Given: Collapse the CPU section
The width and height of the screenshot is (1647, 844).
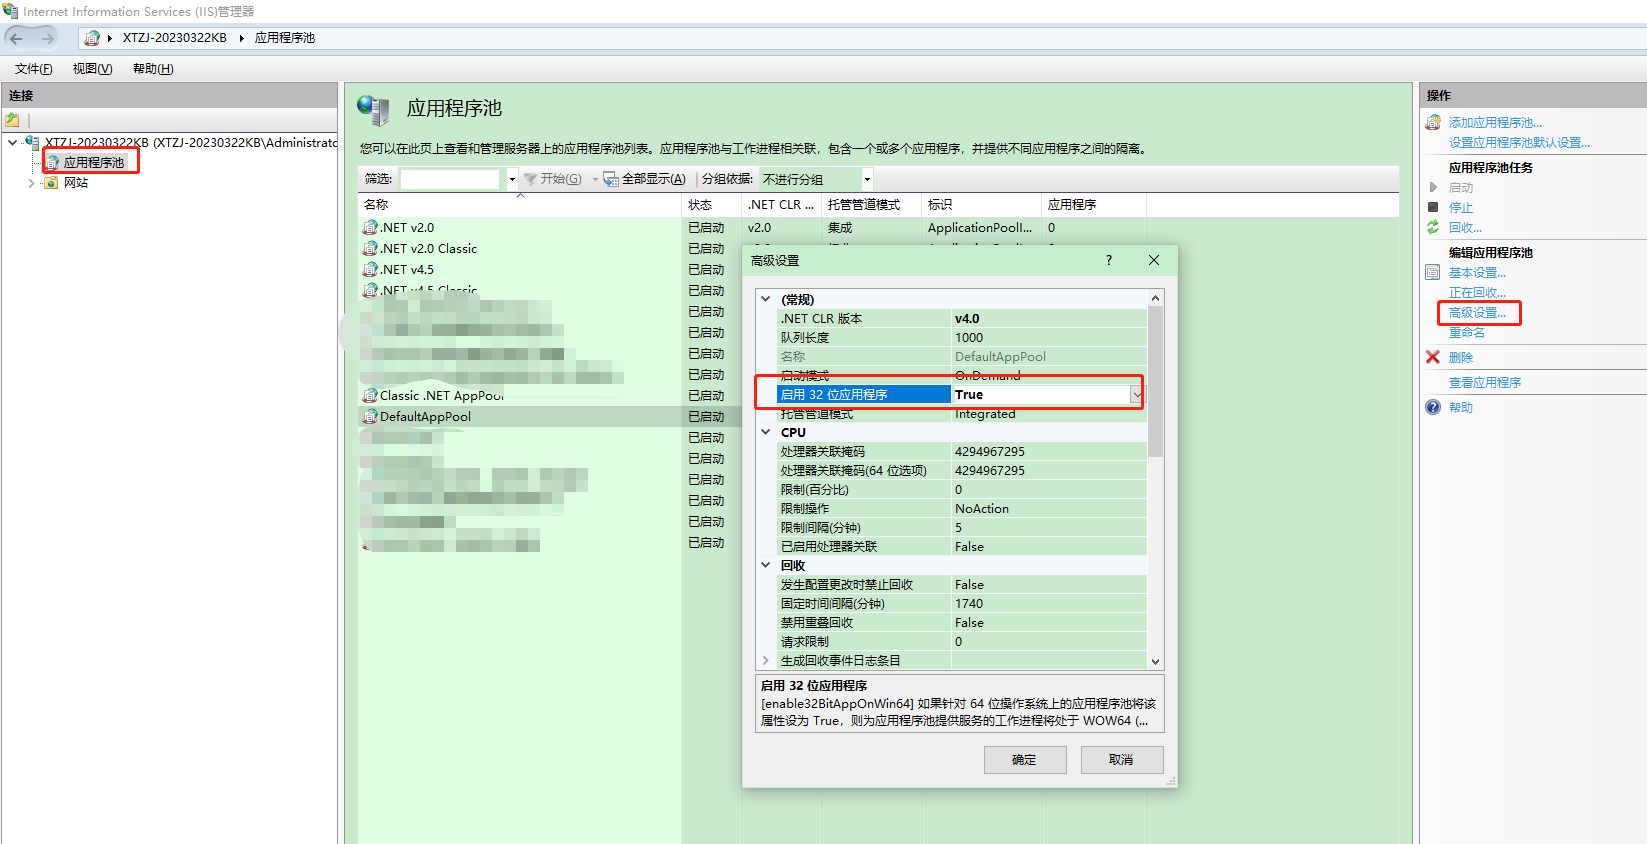Looking at the screenshot, I should click(x=766, y=432).
